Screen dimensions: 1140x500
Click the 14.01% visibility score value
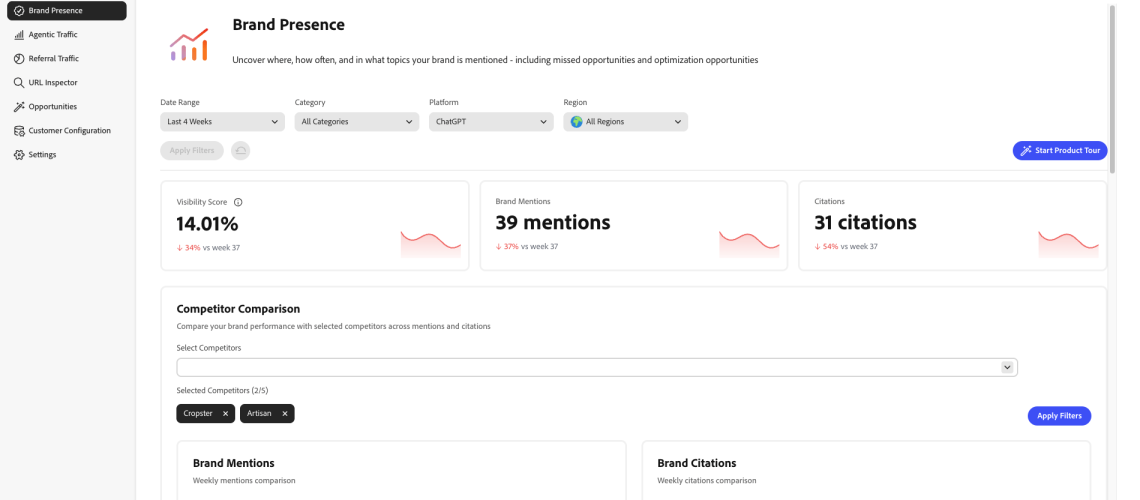coord(207,223)
